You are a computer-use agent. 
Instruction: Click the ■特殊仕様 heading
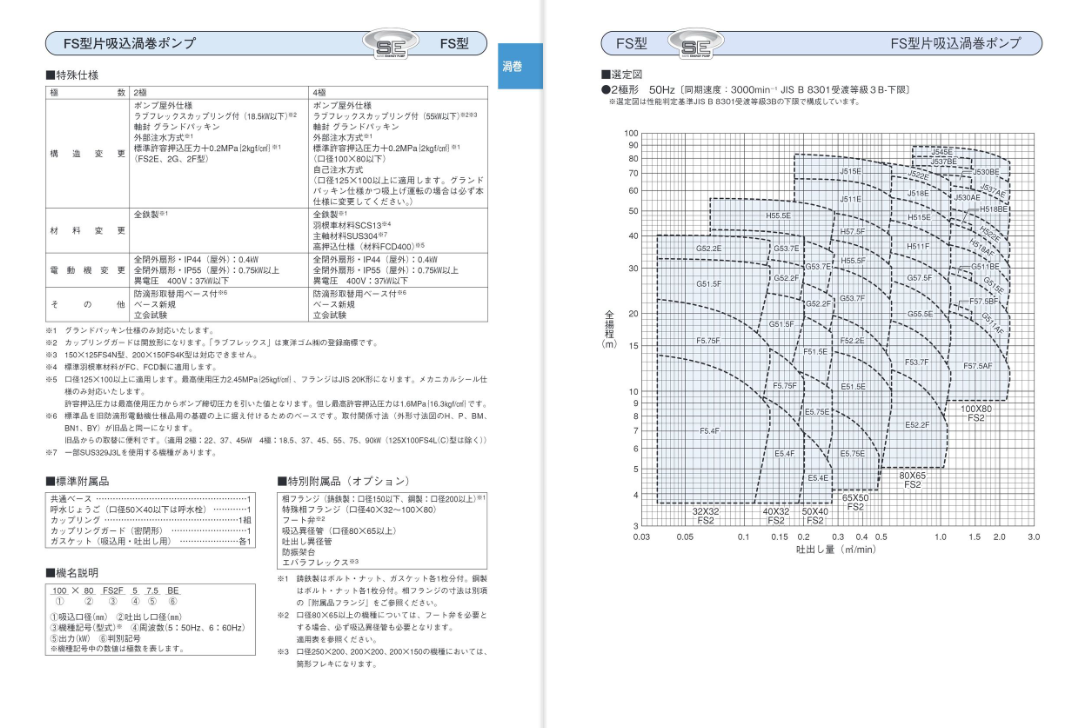click(x=72, y=75)
